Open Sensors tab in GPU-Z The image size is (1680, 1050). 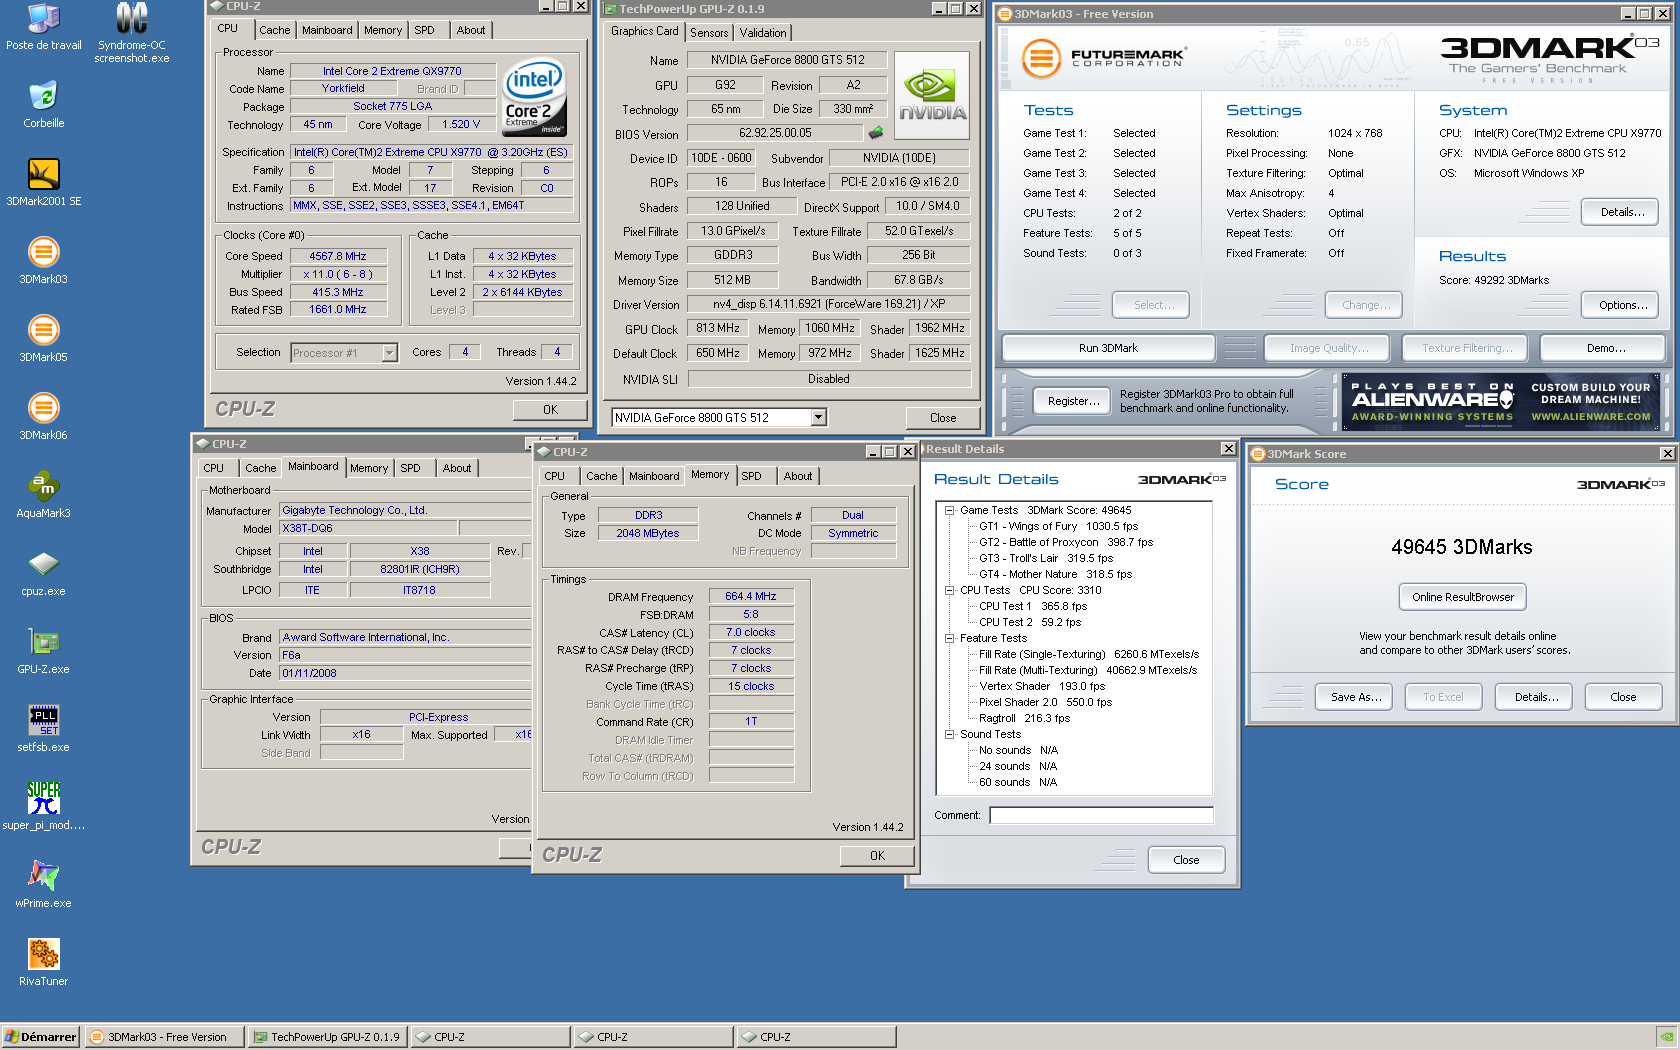click(709, 33)
